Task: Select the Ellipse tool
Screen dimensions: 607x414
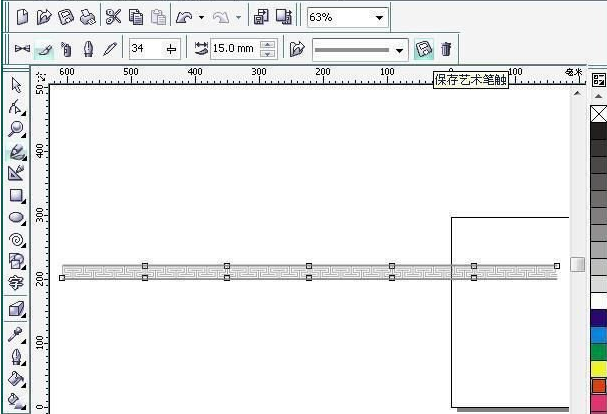Action: (16, 218)
